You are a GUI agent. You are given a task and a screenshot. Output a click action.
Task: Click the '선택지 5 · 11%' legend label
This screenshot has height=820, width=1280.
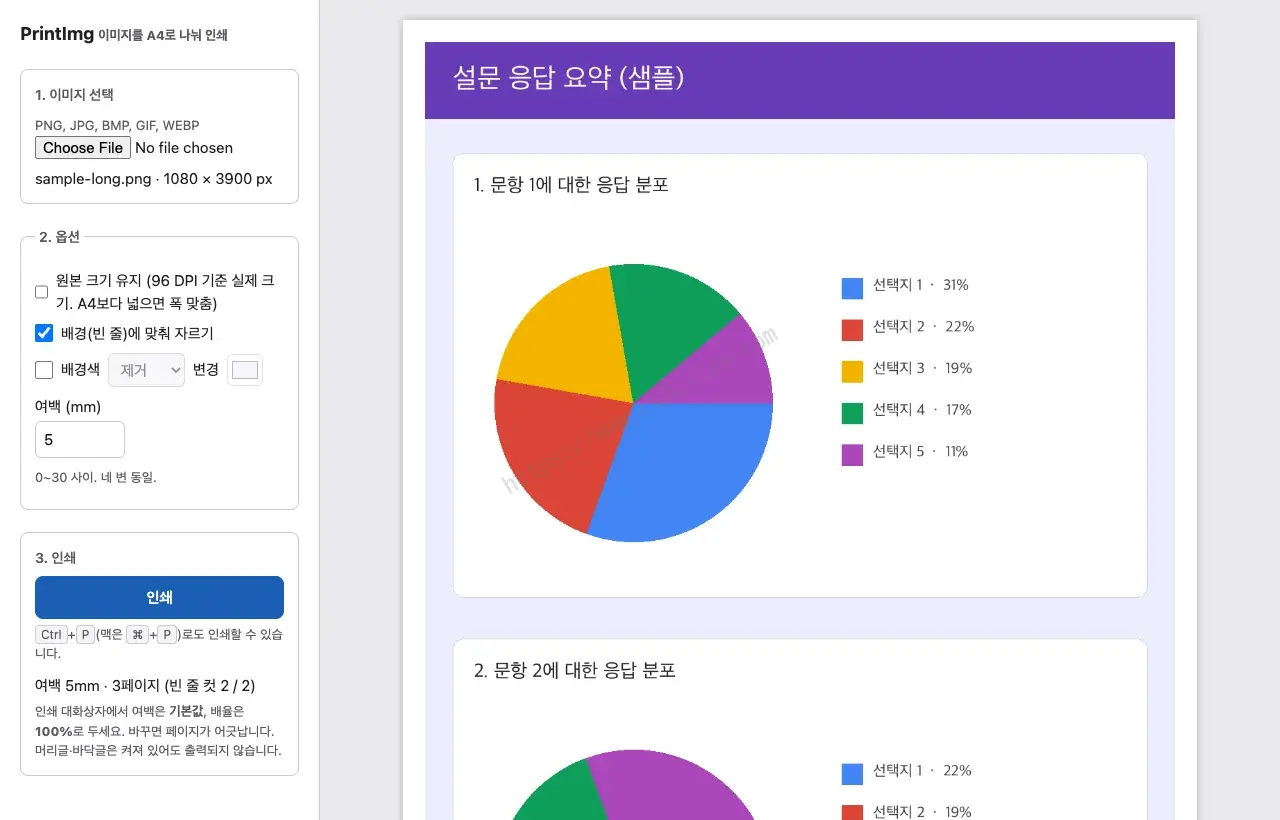point(920,452)
